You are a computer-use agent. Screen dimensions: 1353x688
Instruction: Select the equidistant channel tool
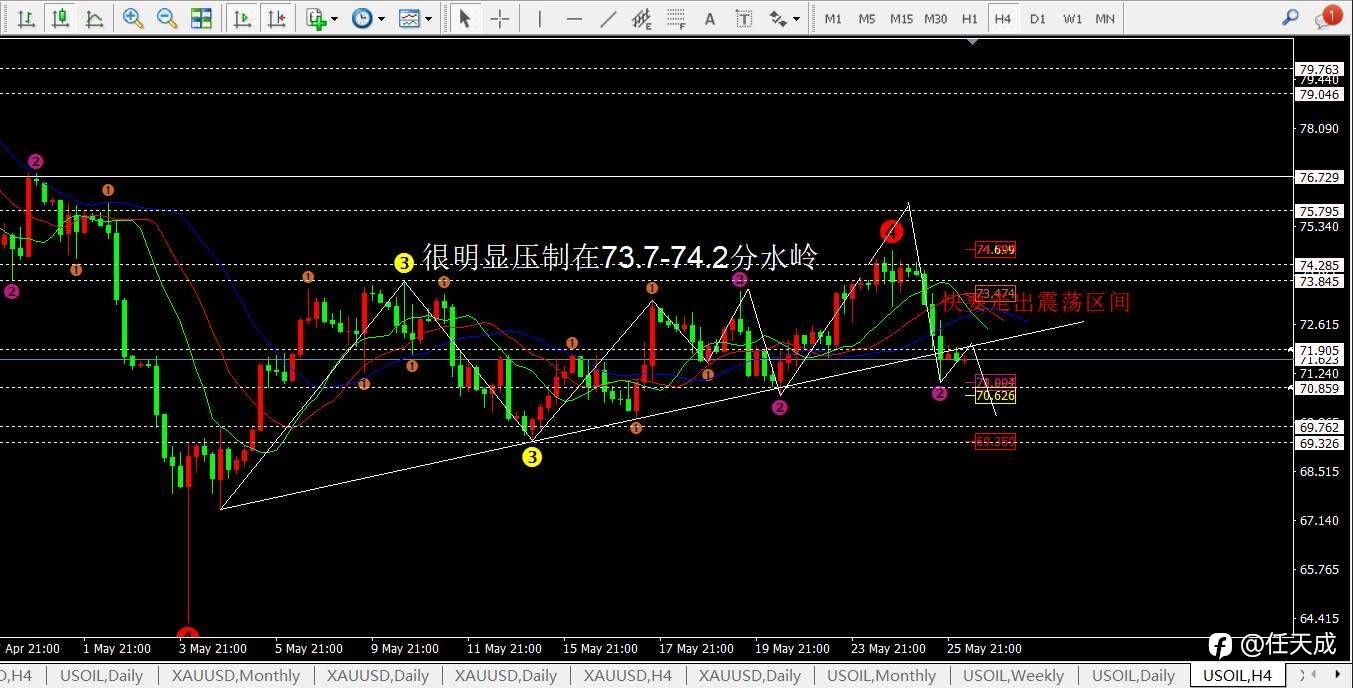pos(642,18)
